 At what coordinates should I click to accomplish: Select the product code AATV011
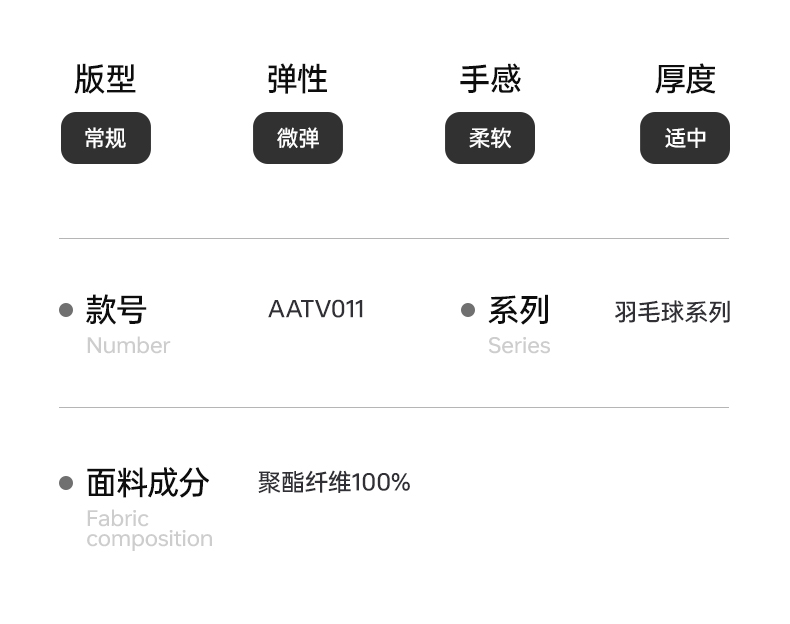[x=316, y=309]
